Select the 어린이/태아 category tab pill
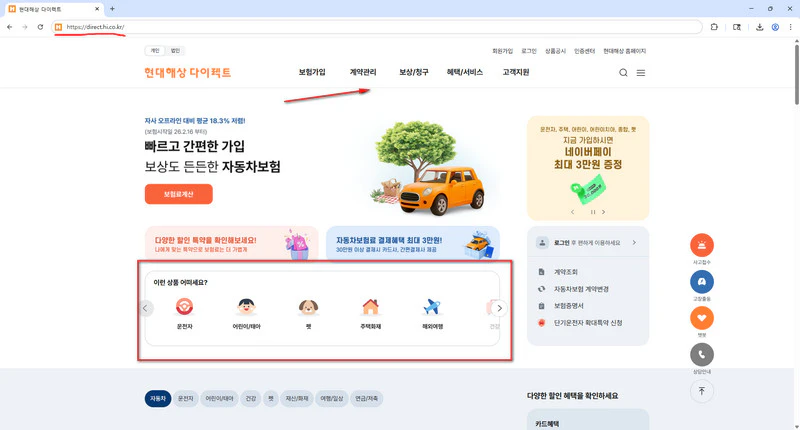Screen dimensions: 800x430 click(x=219, y=398)
